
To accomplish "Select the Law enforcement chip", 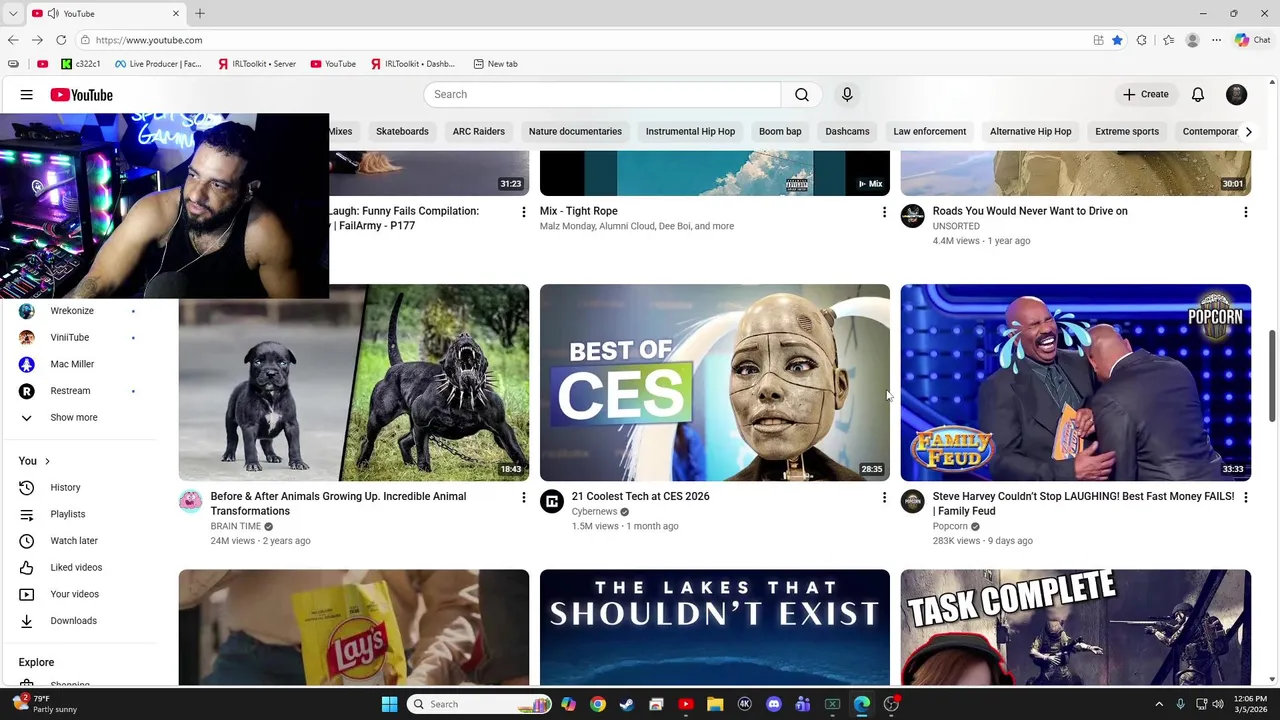I will tap(929, 131).
